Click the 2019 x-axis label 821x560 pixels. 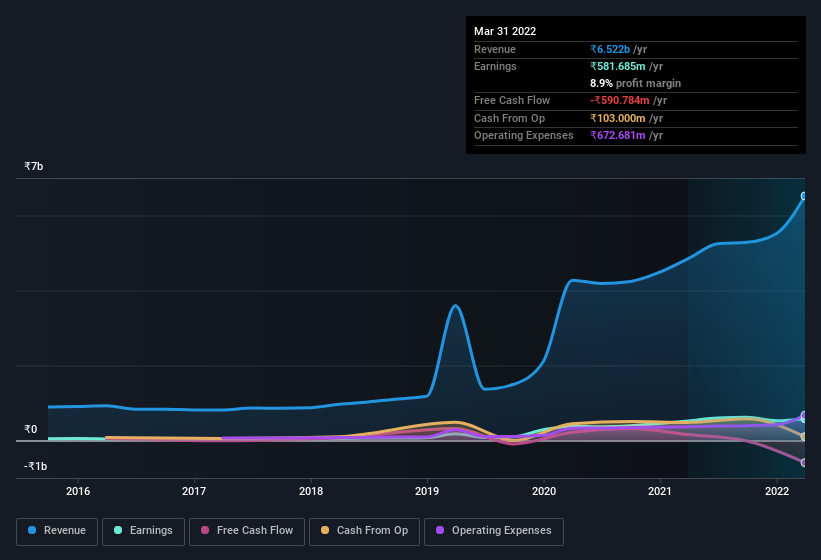pyautogui.click(x=427, y=491)
